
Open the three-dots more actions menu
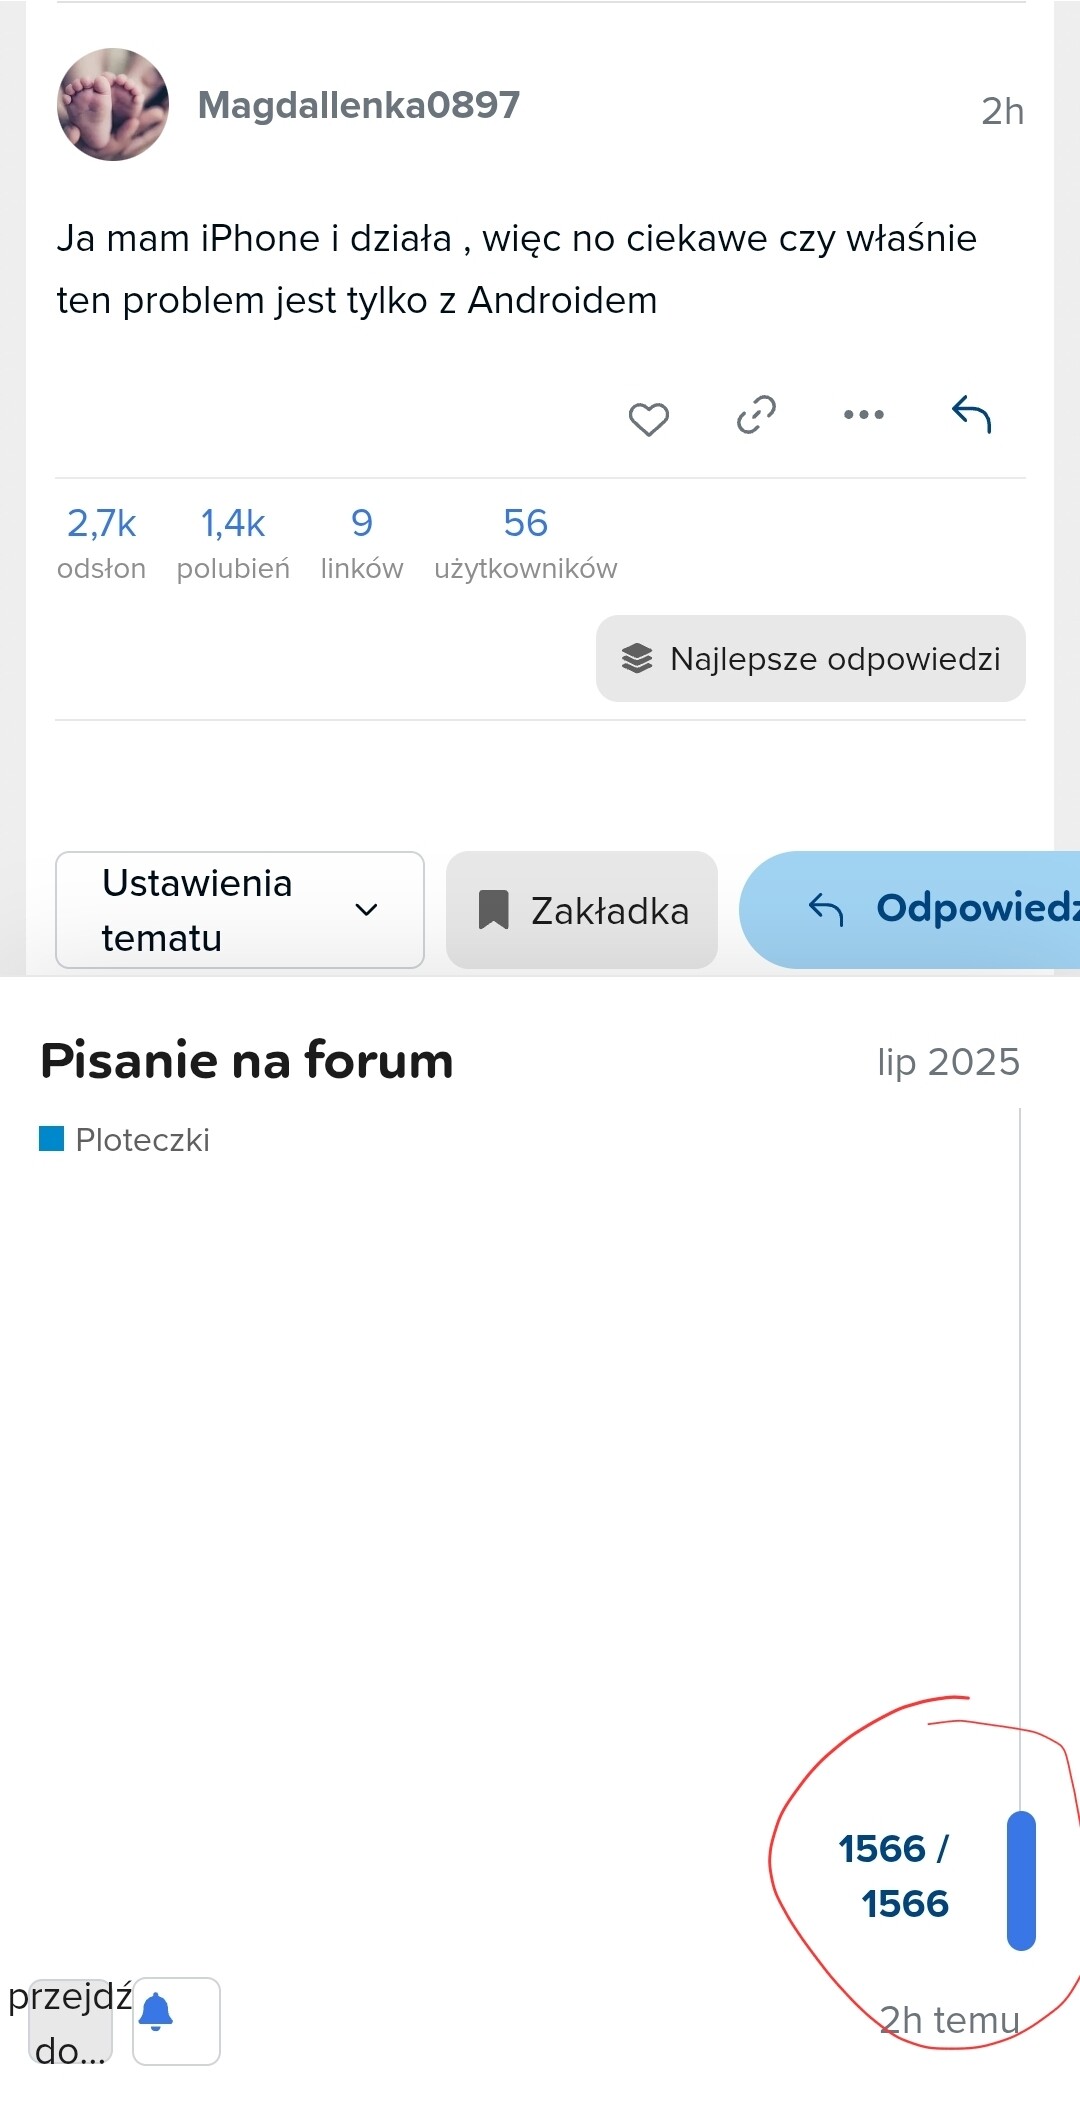click(x=864, y=415)
